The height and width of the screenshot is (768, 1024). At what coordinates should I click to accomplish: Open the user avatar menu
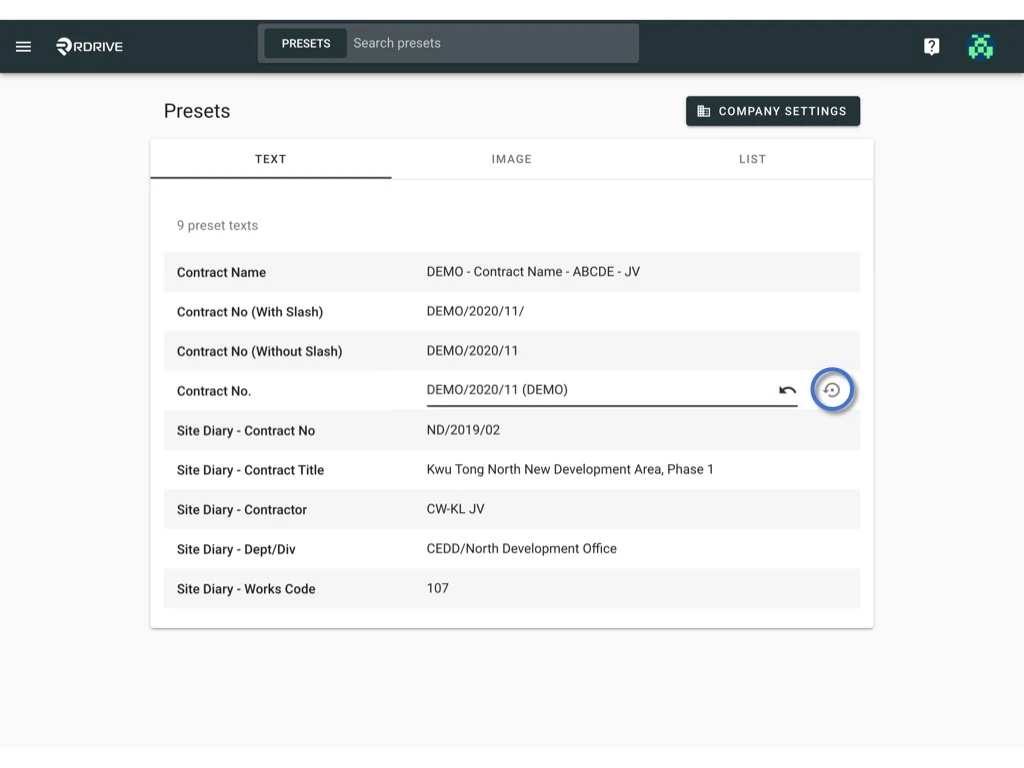click(980, 46)
